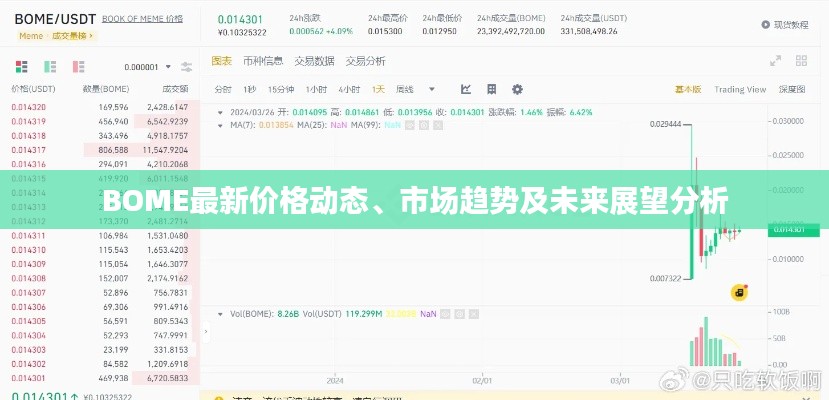
Task: Switch to 基本版 chart mode
Action: [688, 89]
